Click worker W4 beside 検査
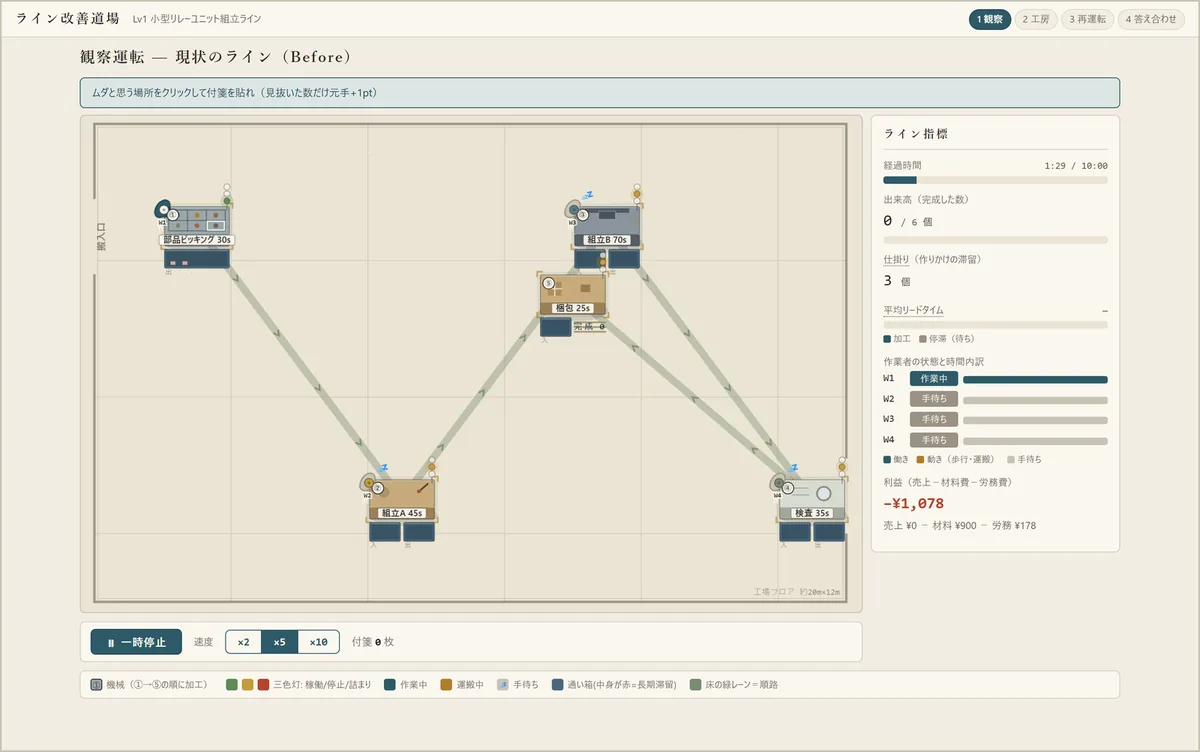 (x=778, y=484)
